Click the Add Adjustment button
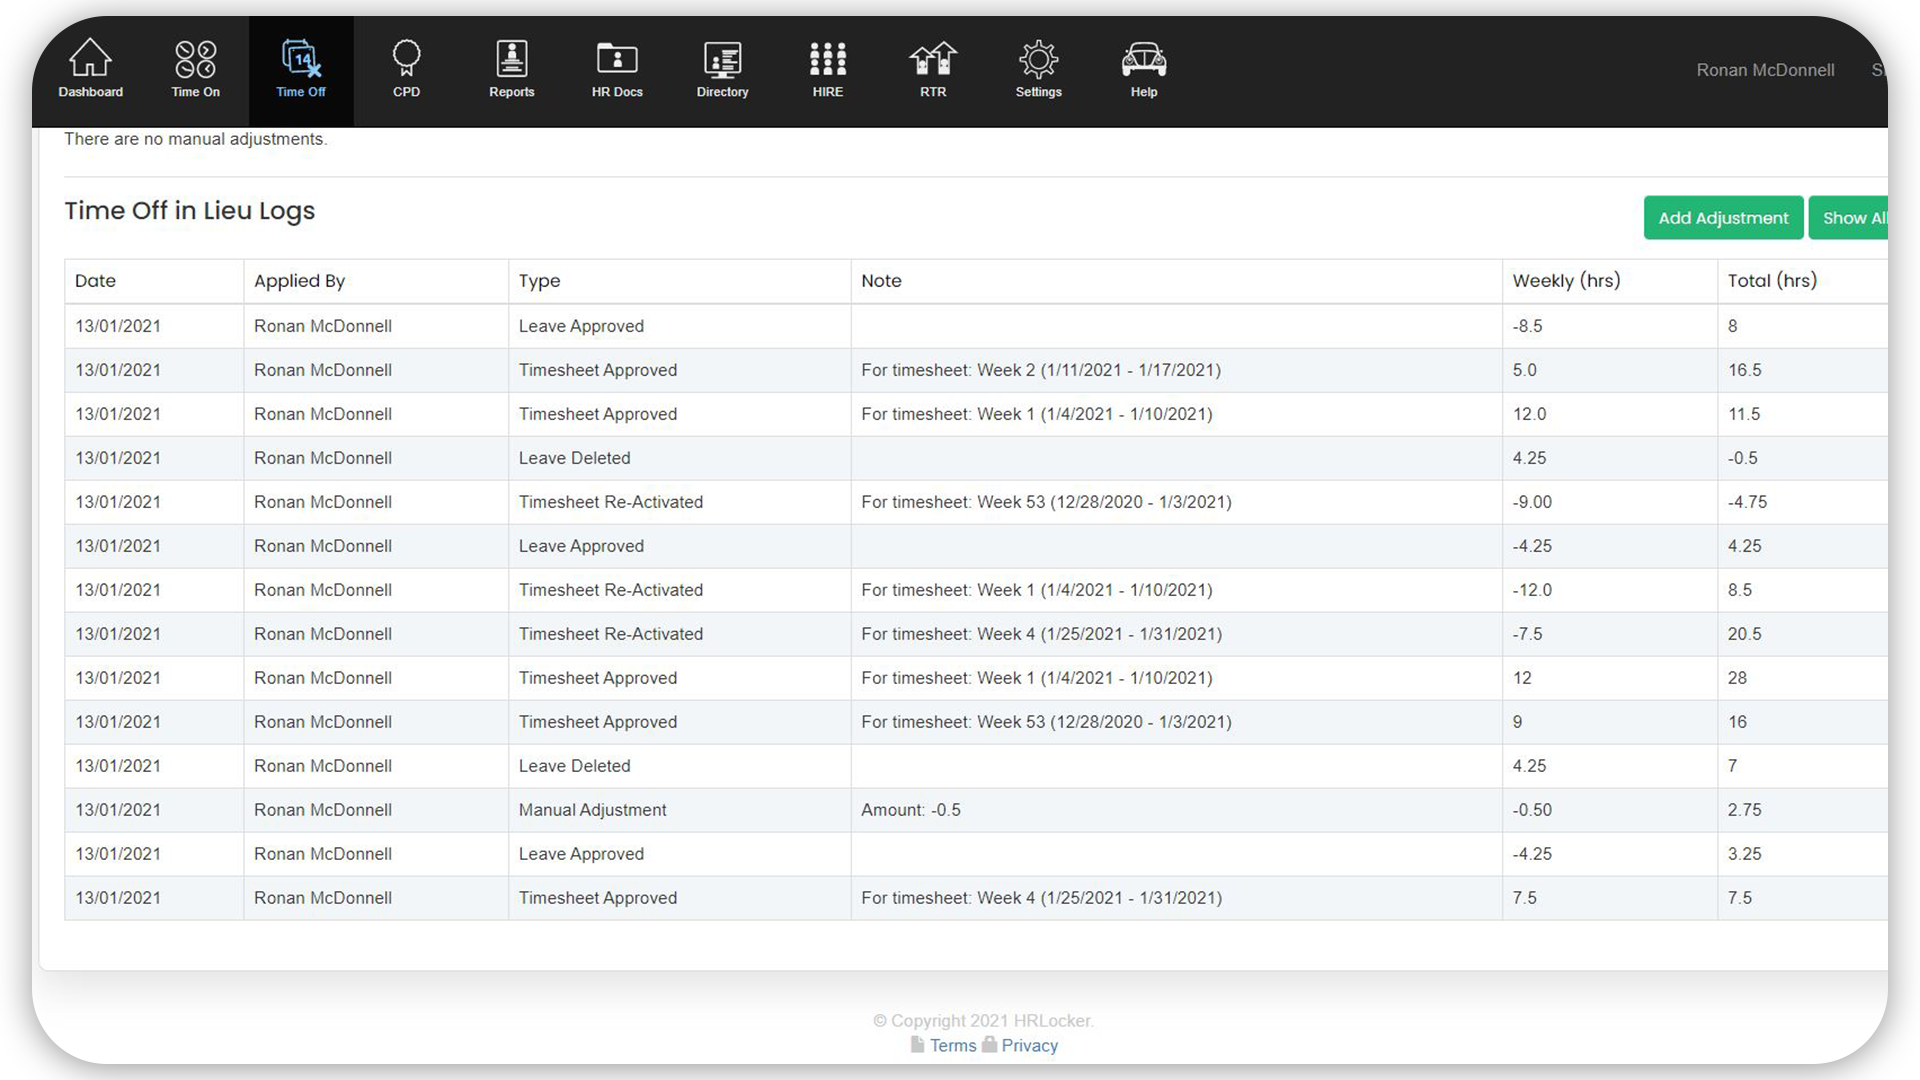1920x1080 pixels. click(x=1722, y=218)
